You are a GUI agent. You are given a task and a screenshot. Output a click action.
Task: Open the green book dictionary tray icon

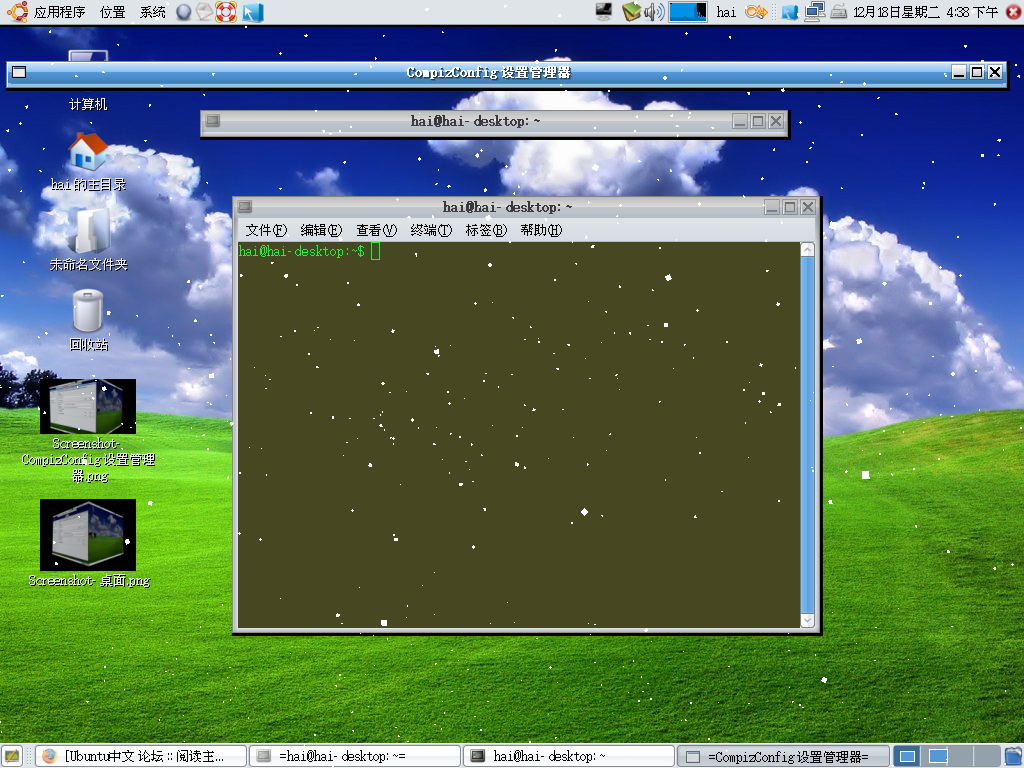(x=631, y=12)
